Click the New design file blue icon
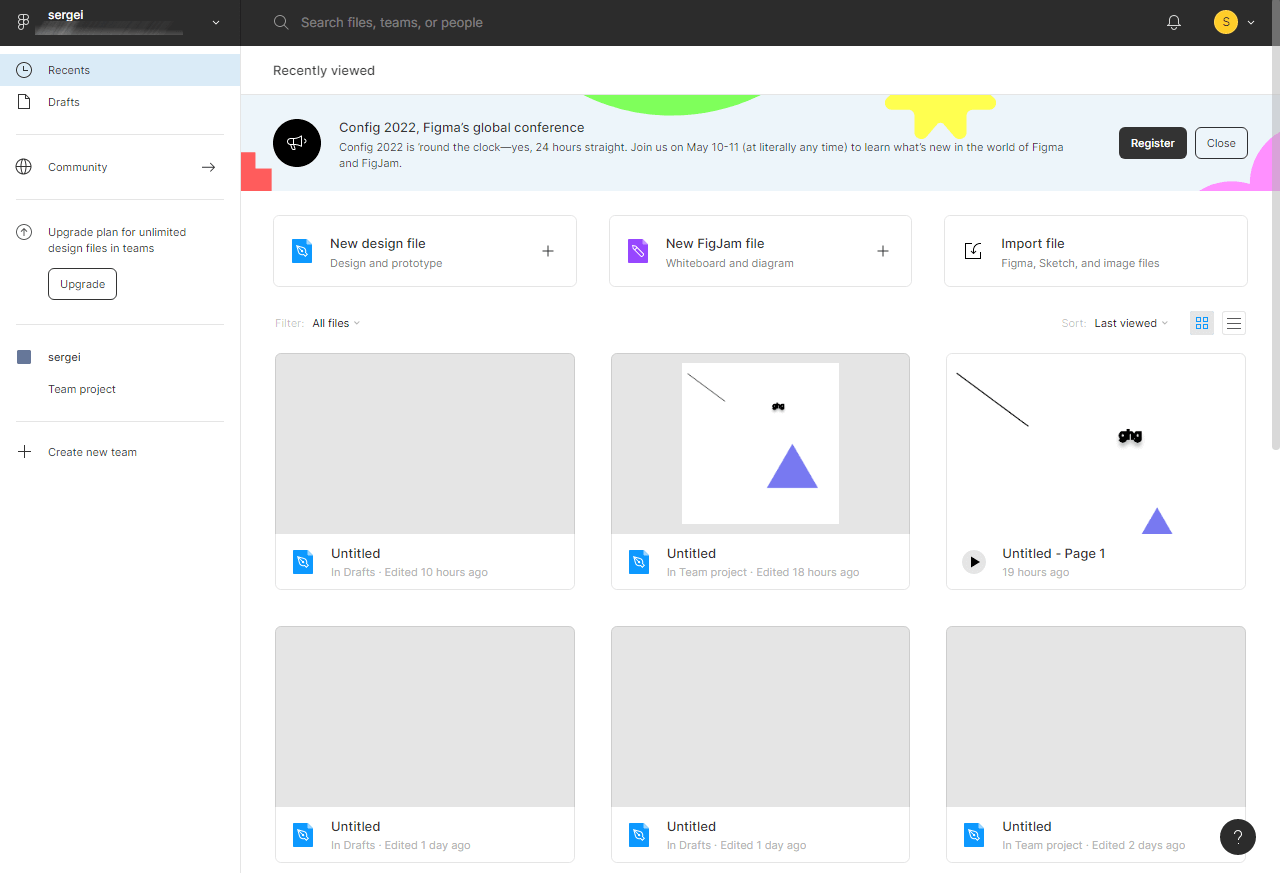This screenshot has height=873, width=1280. click(302, 251)
